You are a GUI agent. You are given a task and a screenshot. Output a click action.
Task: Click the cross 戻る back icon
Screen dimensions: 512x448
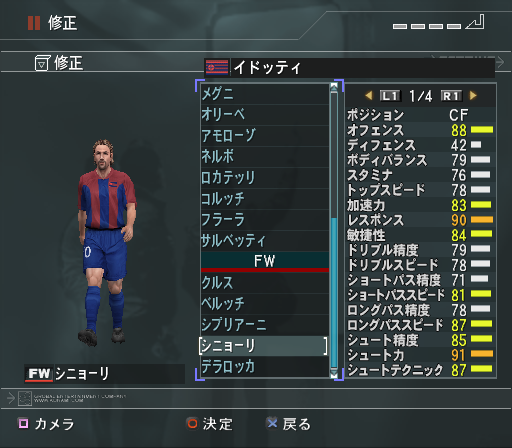point(272,423)
